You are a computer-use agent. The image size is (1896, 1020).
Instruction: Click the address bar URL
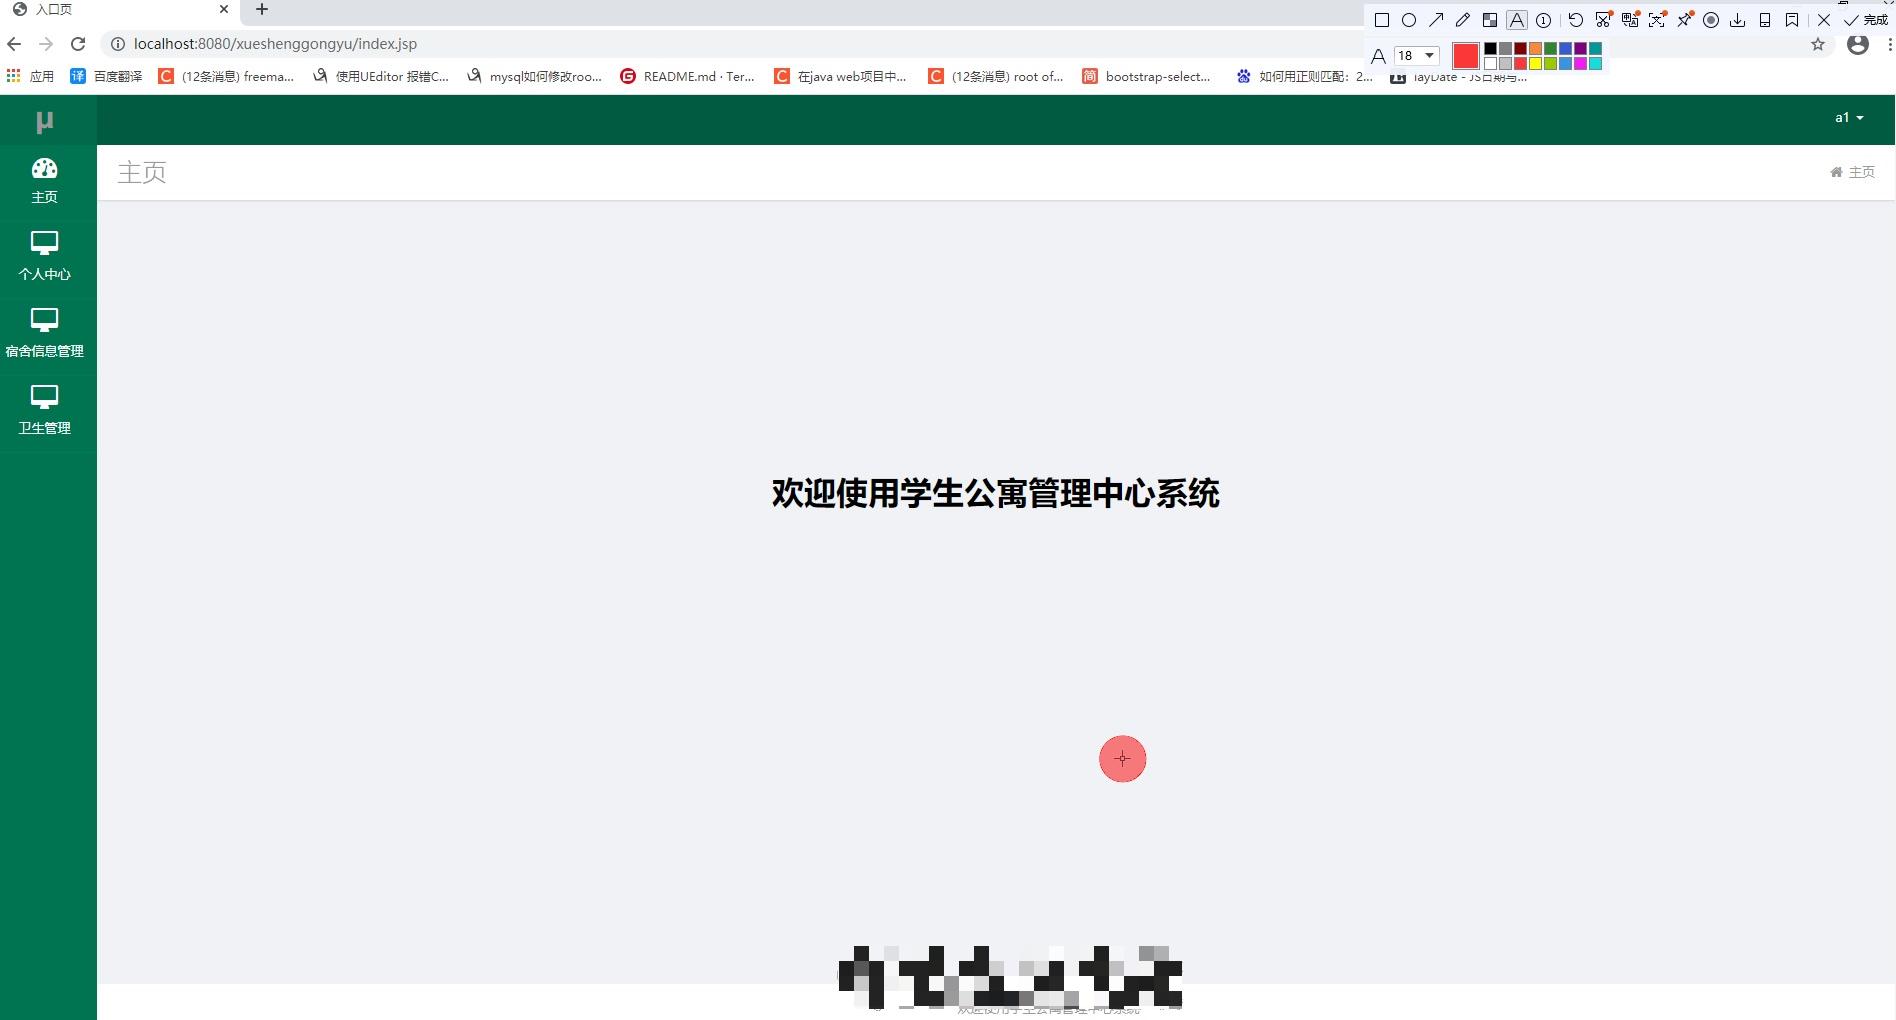(275, 44)
